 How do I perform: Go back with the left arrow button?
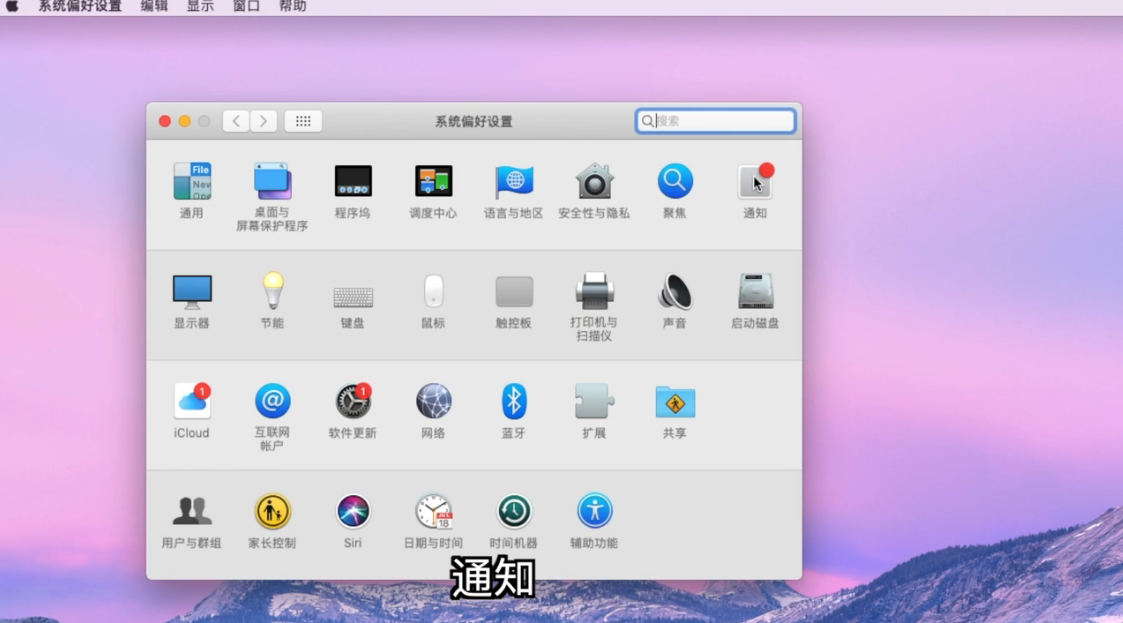(x=236, y=121)
